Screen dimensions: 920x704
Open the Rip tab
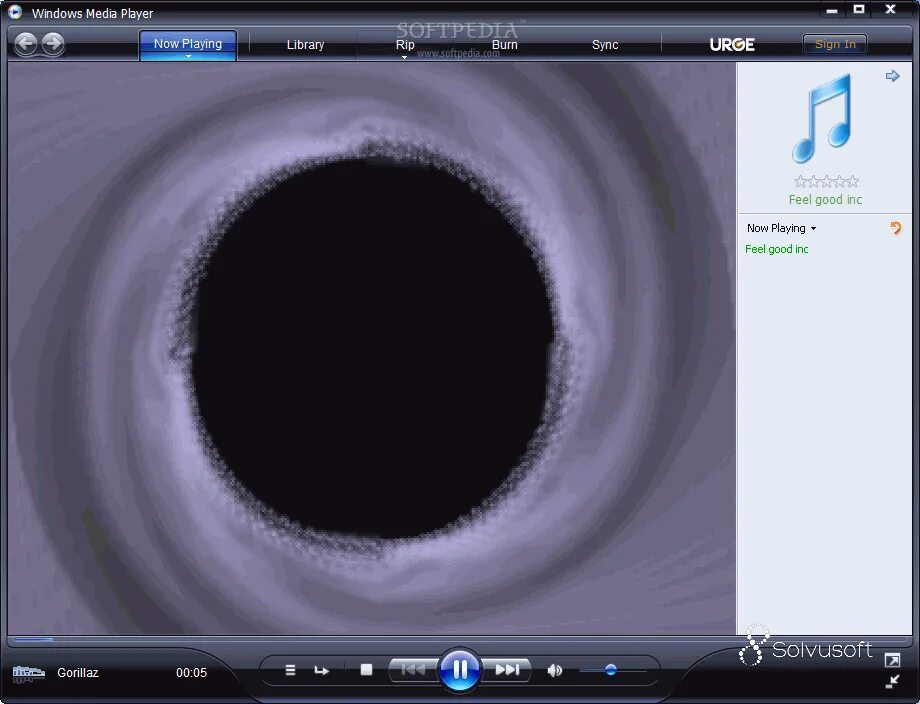405,45
